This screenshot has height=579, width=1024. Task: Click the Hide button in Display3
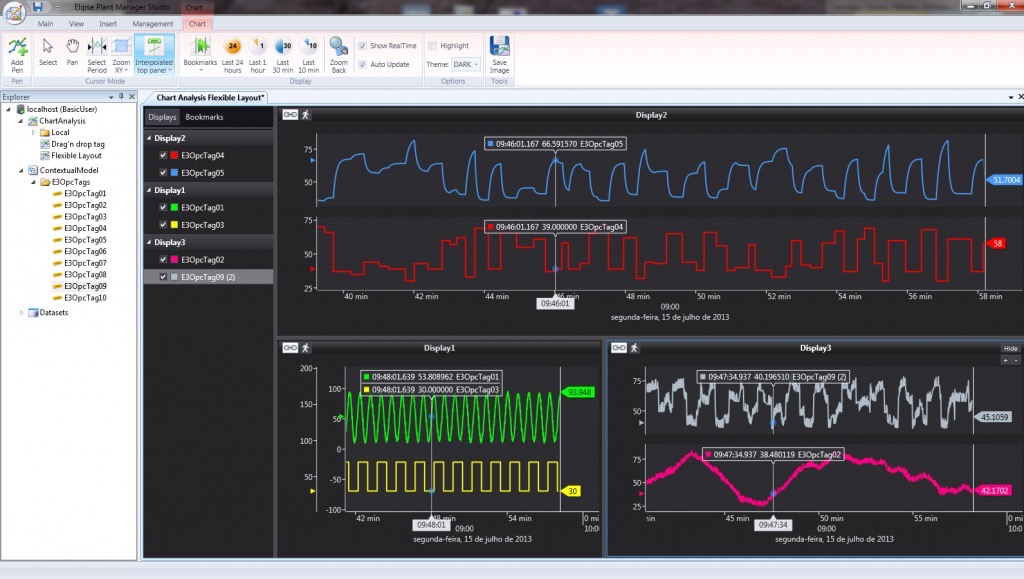pos(1010,349)
